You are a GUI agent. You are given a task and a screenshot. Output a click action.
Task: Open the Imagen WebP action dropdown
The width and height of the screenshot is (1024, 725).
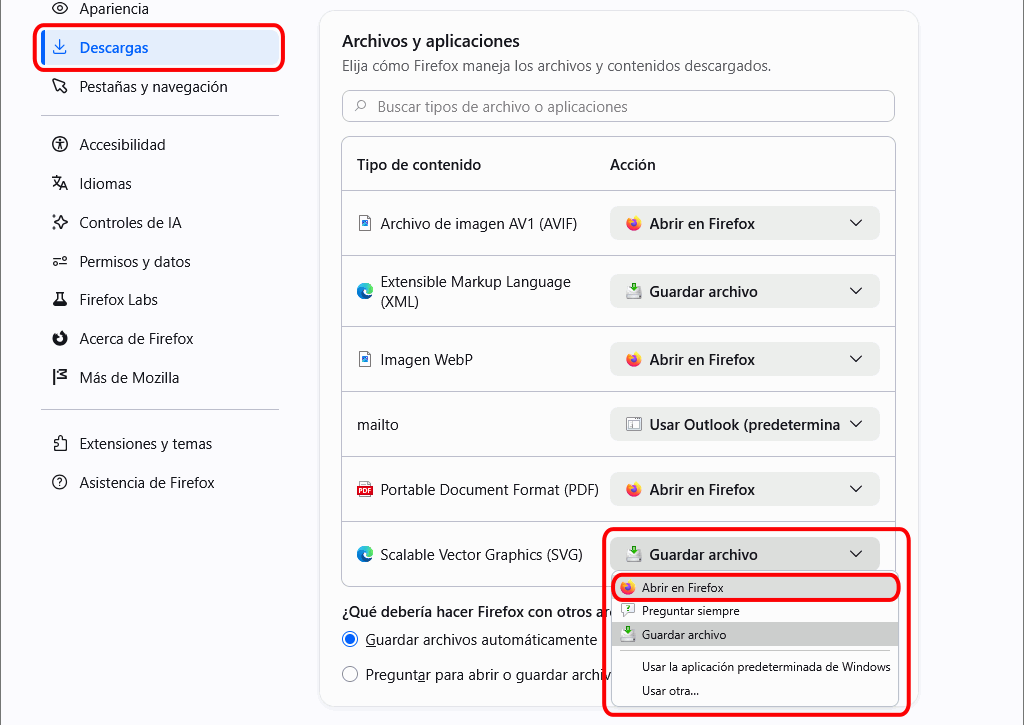point(744,359)
